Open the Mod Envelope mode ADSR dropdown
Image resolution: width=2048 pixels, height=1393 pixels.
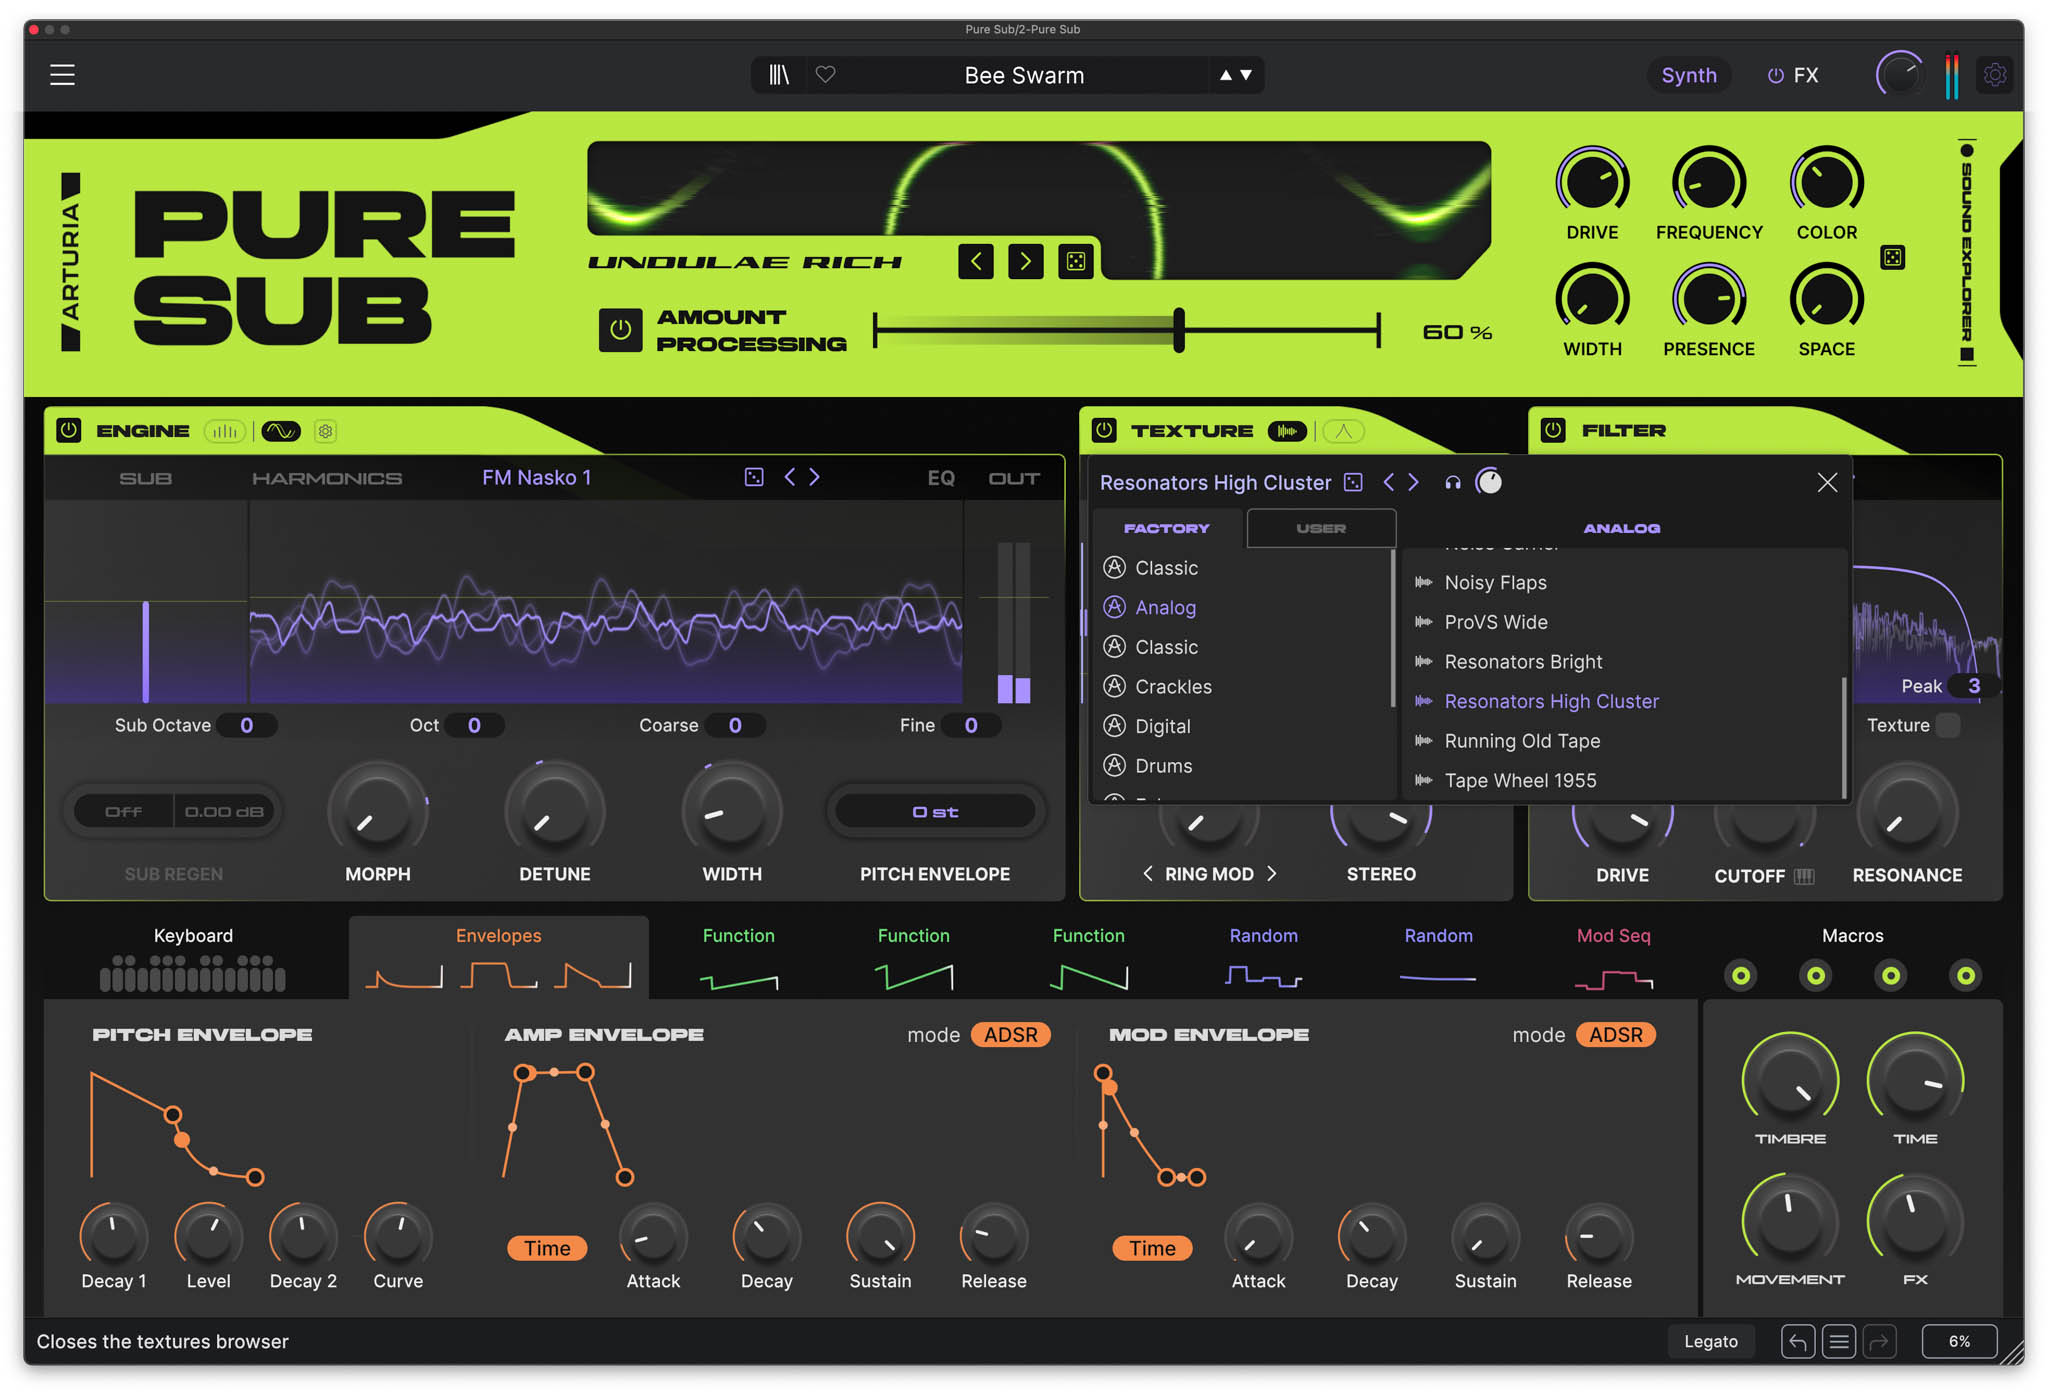1616,1034
